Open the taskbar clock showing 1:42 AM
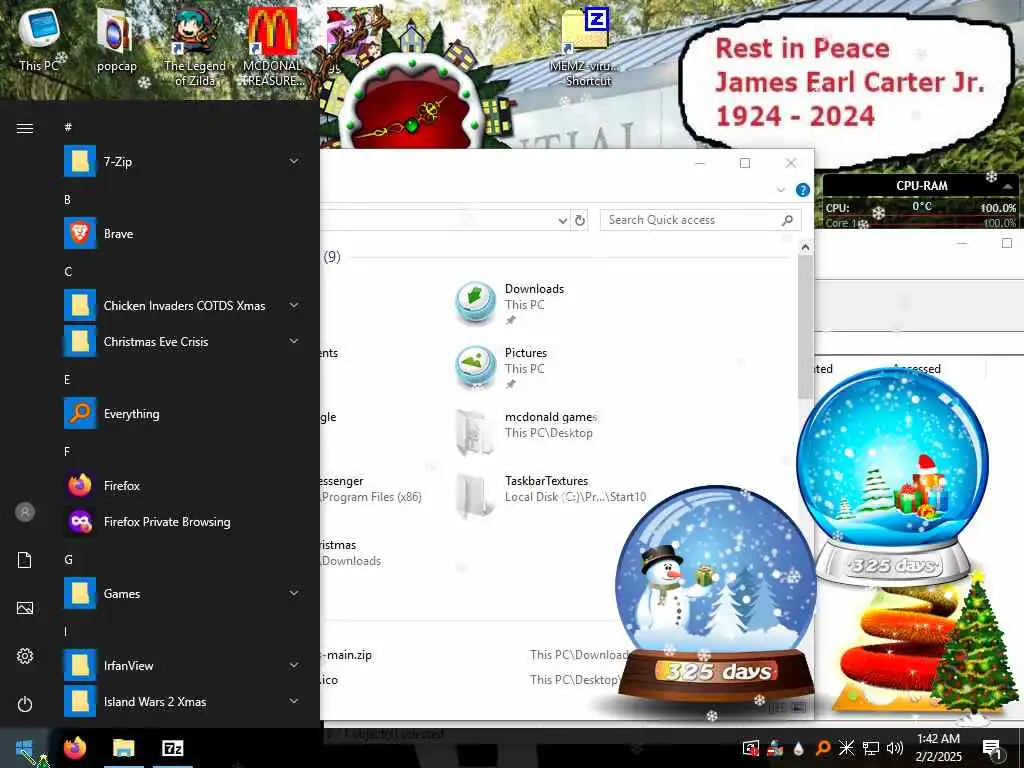1024x768 pixels. point(938,748)
